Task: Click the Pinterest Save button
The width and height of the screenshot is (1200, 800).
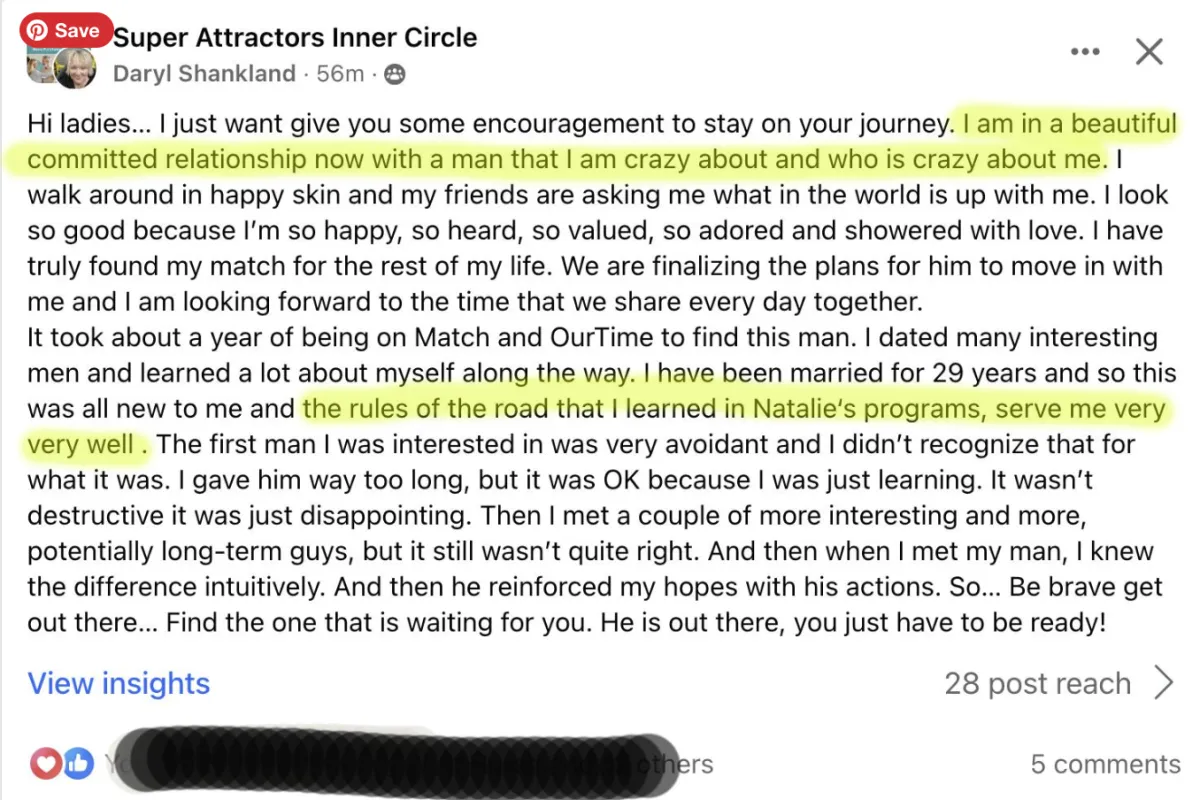Action: coord(65,30)
